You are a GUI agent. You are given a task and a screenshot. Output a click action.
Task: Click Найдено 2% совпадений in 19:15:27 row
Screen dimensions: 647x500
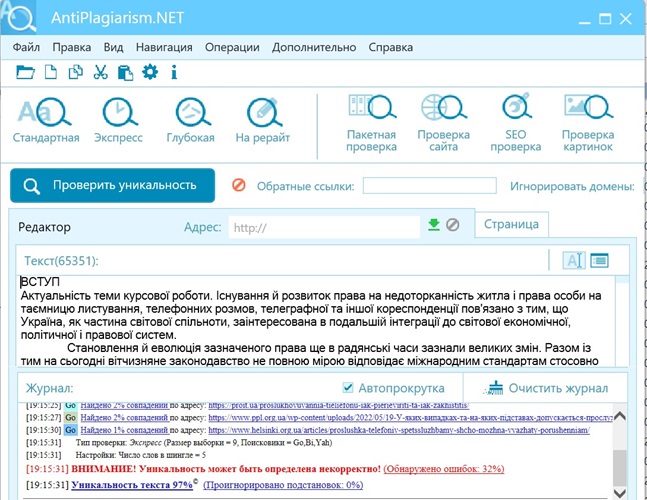tap(124, 417)
